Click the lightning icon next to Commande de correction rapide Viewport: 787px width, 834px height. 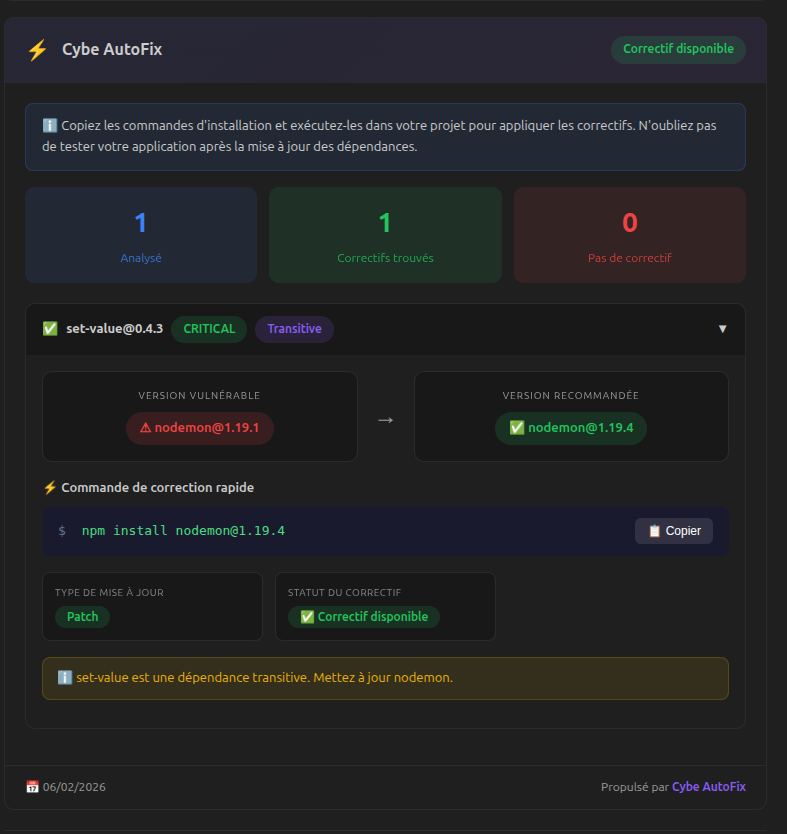click(50, 487)
